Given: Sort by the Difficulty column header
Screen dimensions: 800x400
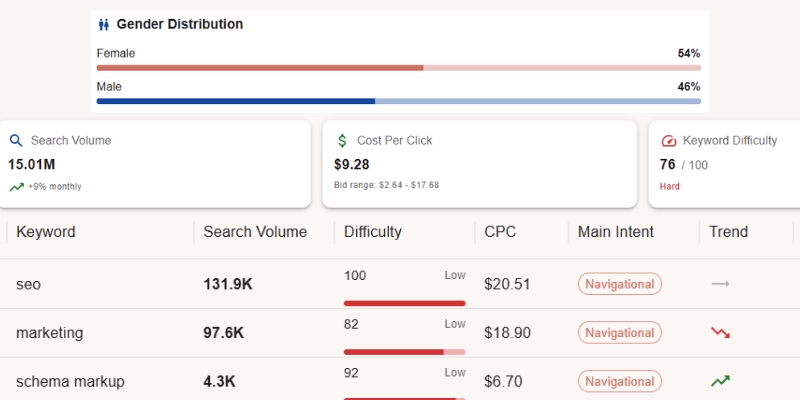Looking at the screenshot, I should coord(372,232).
